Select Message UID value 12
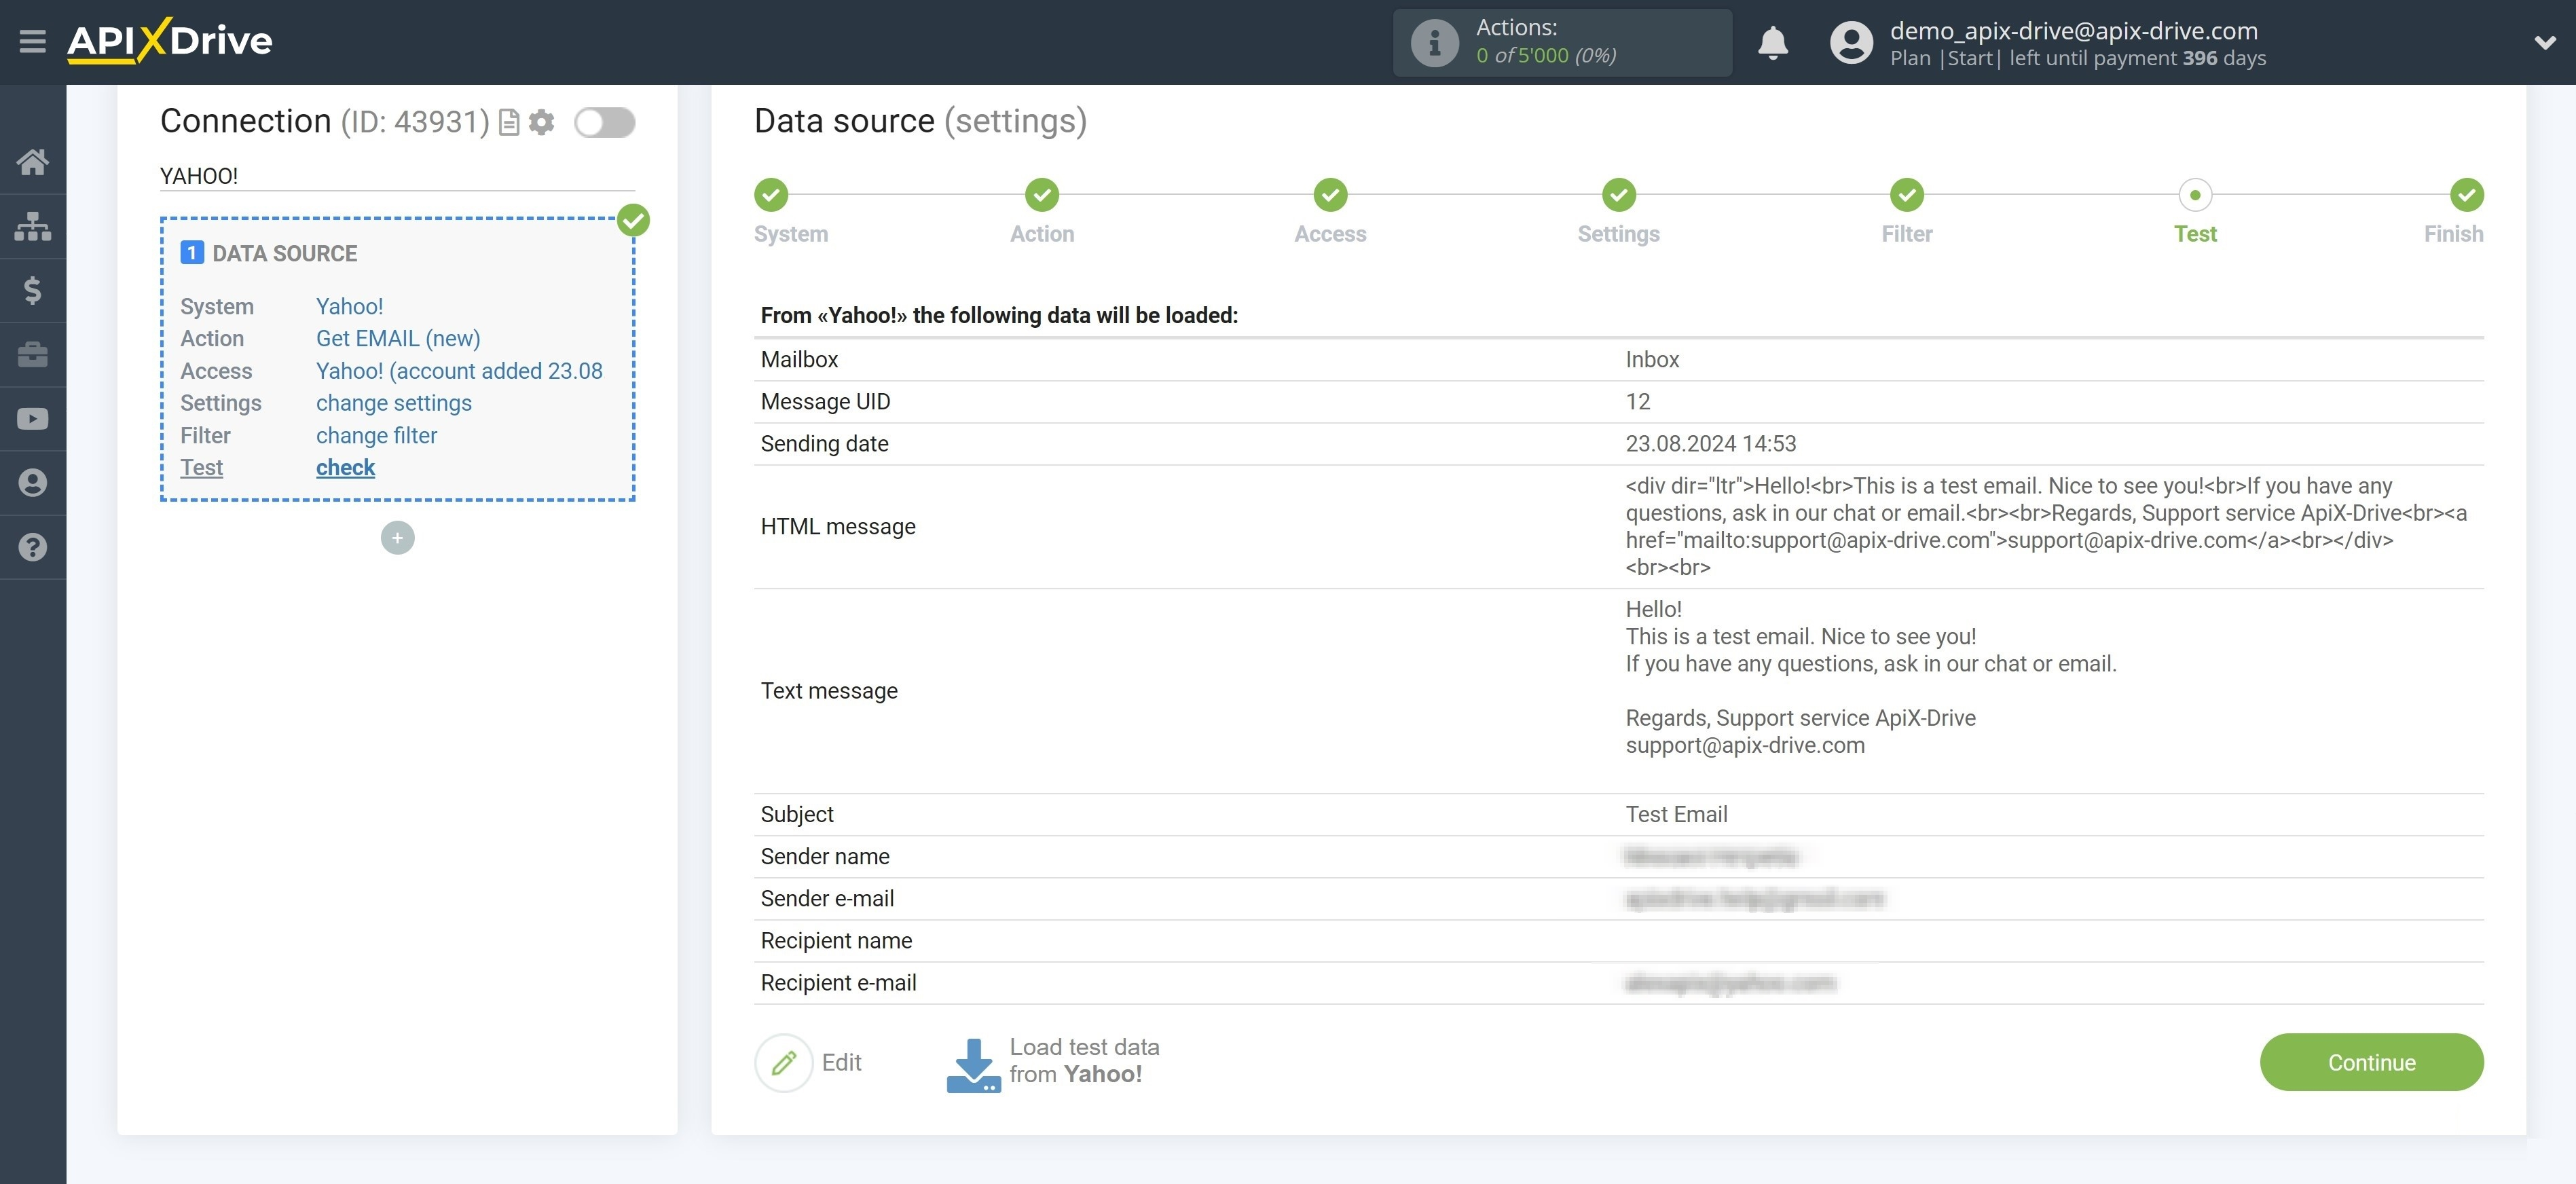Screen dimensions: 2576x1184 coord(1637,401)
